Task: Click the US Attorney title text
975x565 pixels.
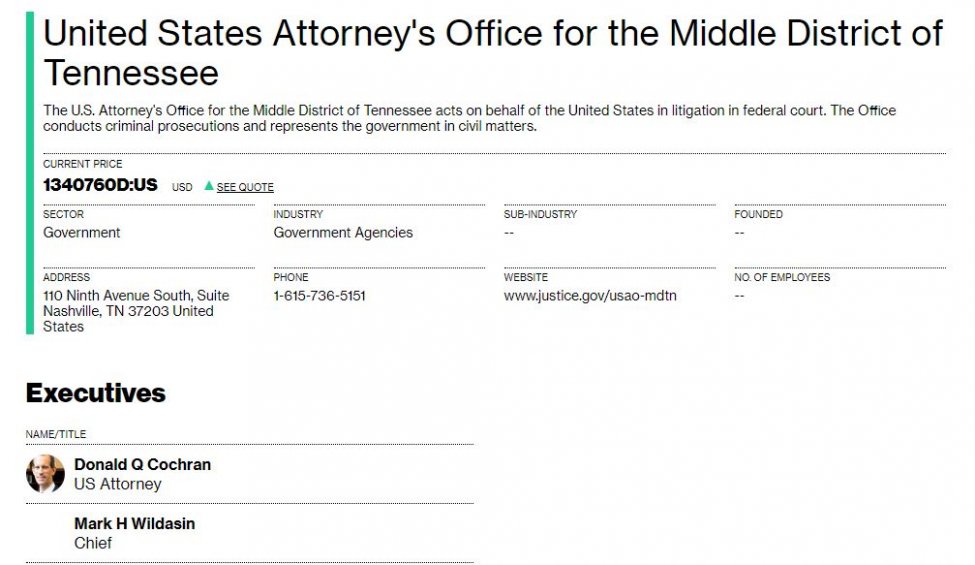Action: pos(118,484)
